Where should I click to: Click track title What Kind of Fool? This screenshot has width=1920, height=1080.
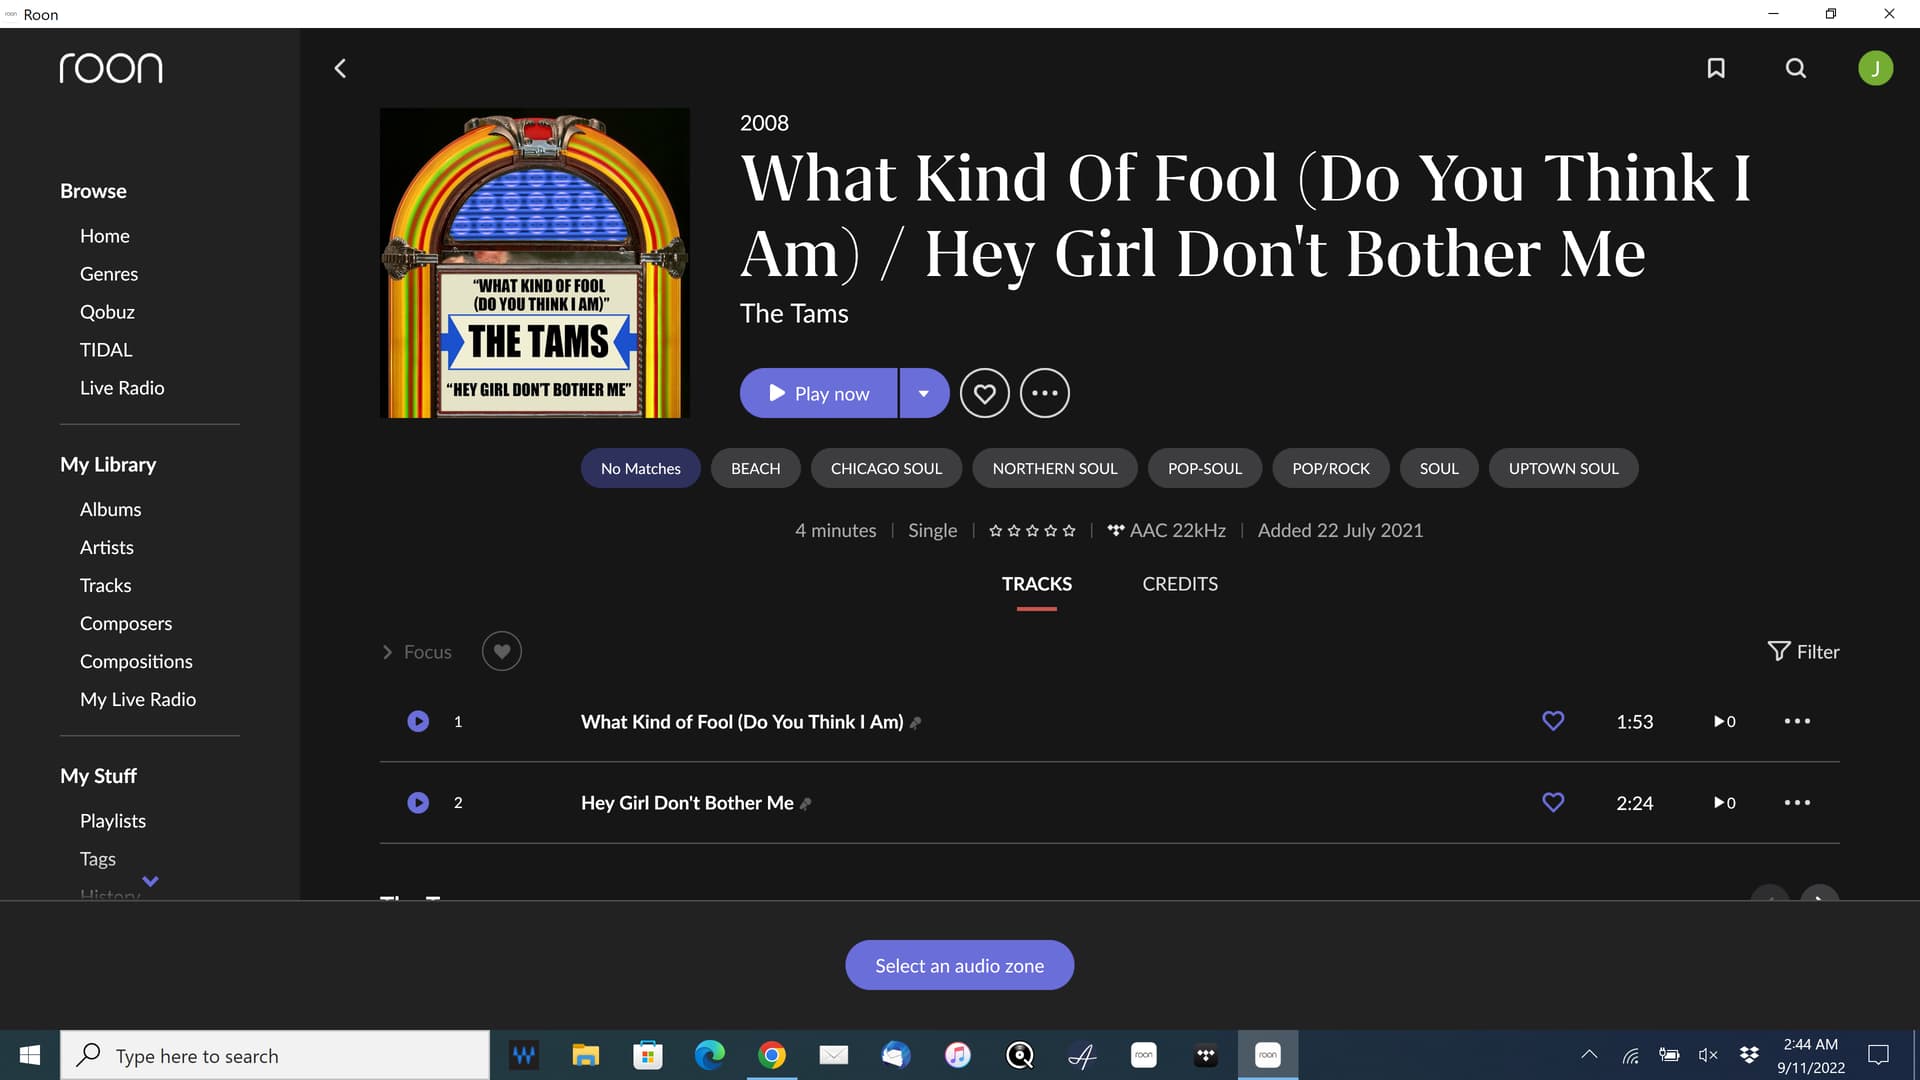coord(742,721)
